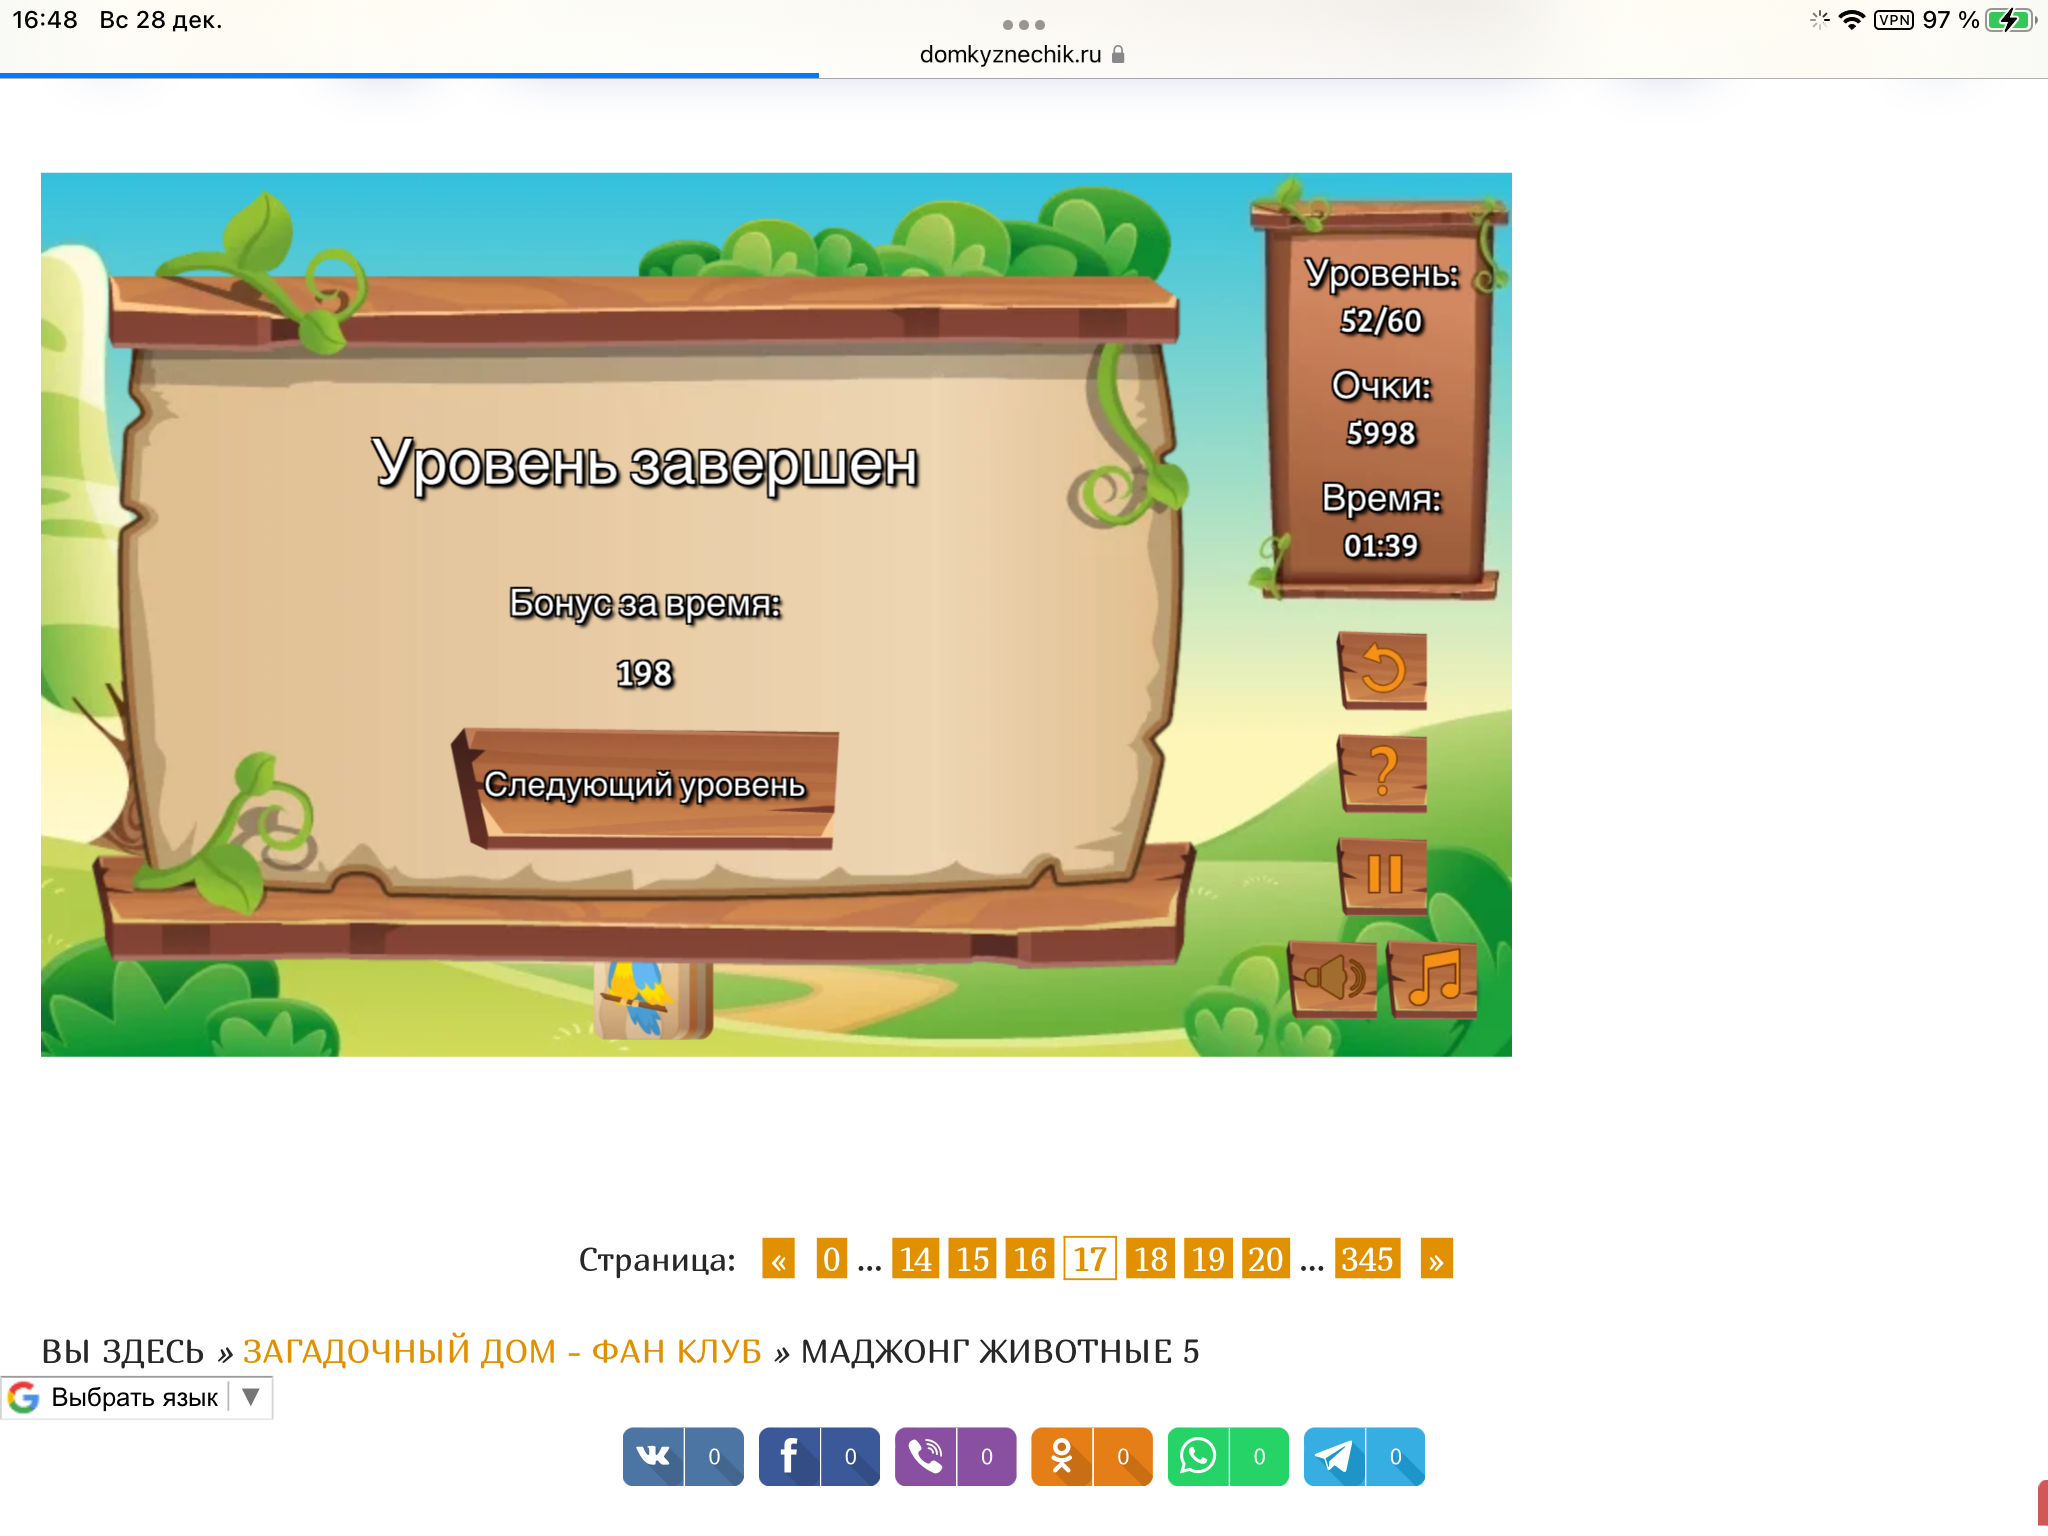Go to next page arrow »
Screen dimensions: 2048x1536
(x=1436, y=1260)
